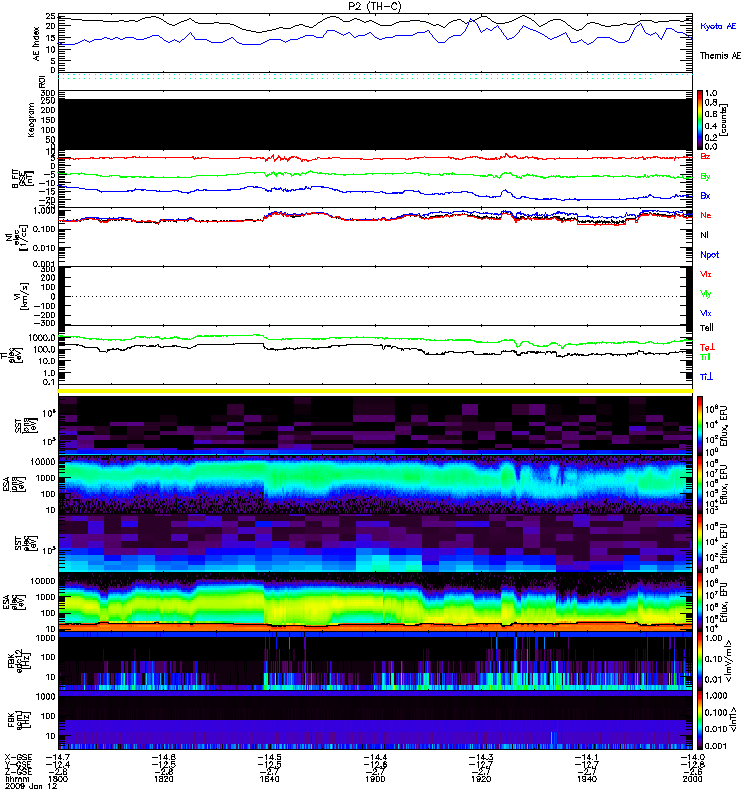Screen dimensions: 750x800
Task: Click the hhmm time row label
Action: point(17,779)
